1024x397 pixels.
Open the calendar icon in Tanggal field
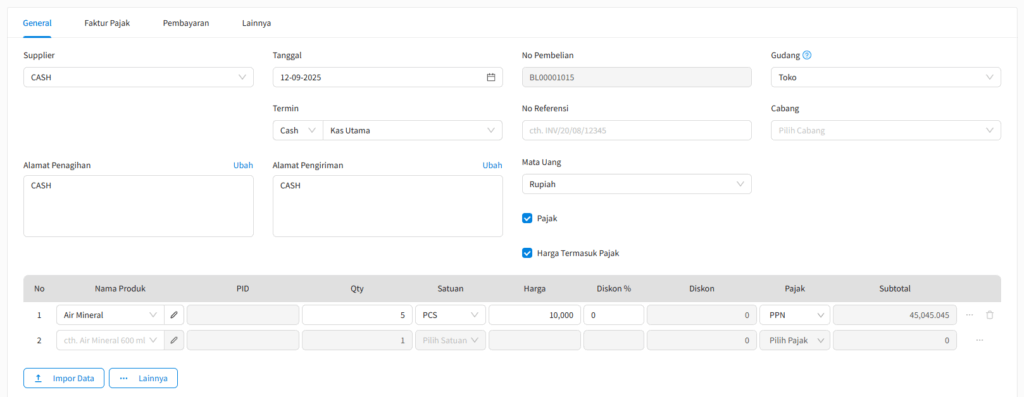point(491,77)
